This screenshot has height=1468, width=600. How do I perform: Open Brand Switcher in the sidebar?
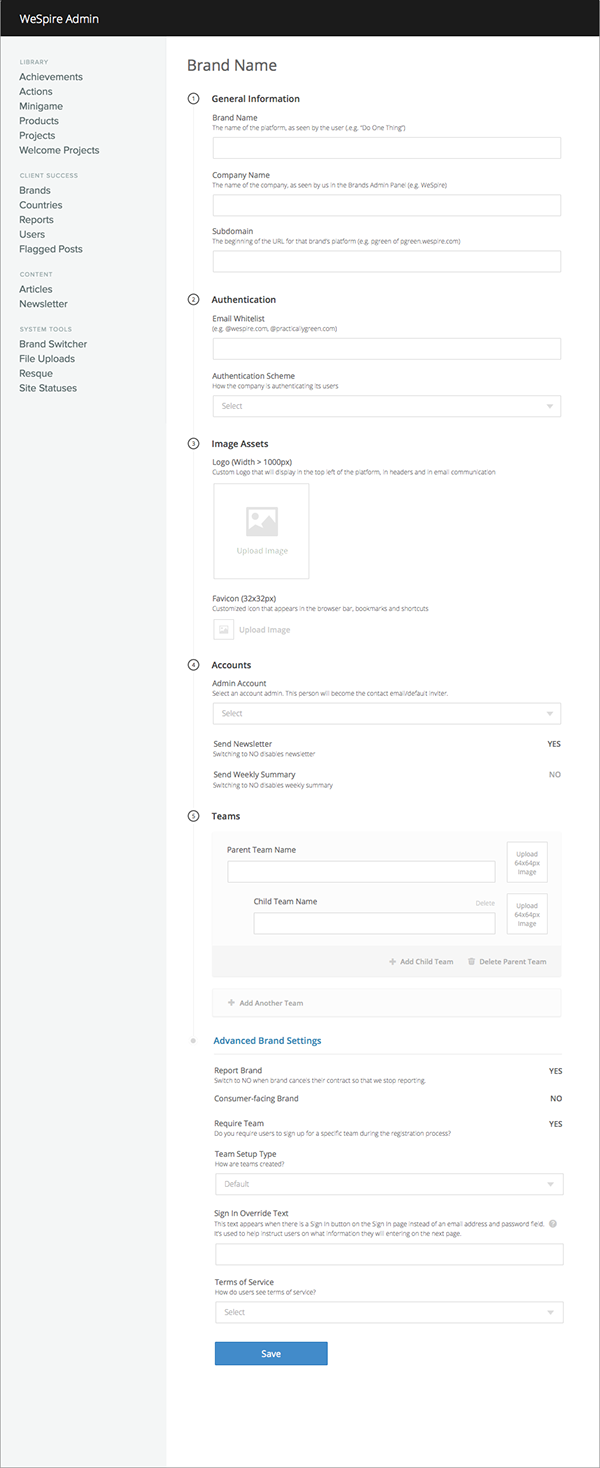tap(53, 344)
